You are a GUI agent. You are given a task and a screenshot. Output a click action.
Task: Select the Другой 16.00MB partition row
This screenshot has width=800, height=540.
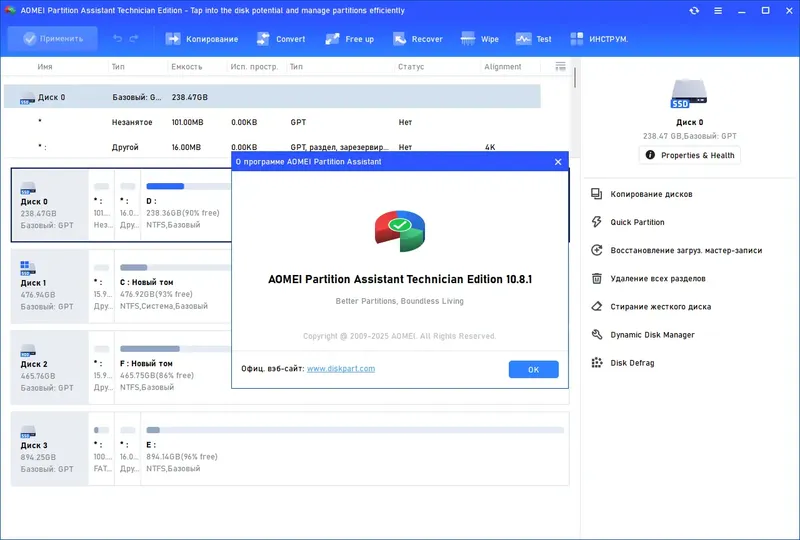click(x=272, y=147)
